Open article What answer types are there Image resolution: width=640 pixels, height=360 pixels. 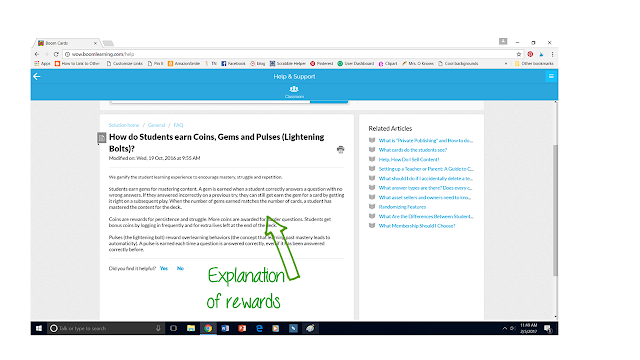(425, 188)
